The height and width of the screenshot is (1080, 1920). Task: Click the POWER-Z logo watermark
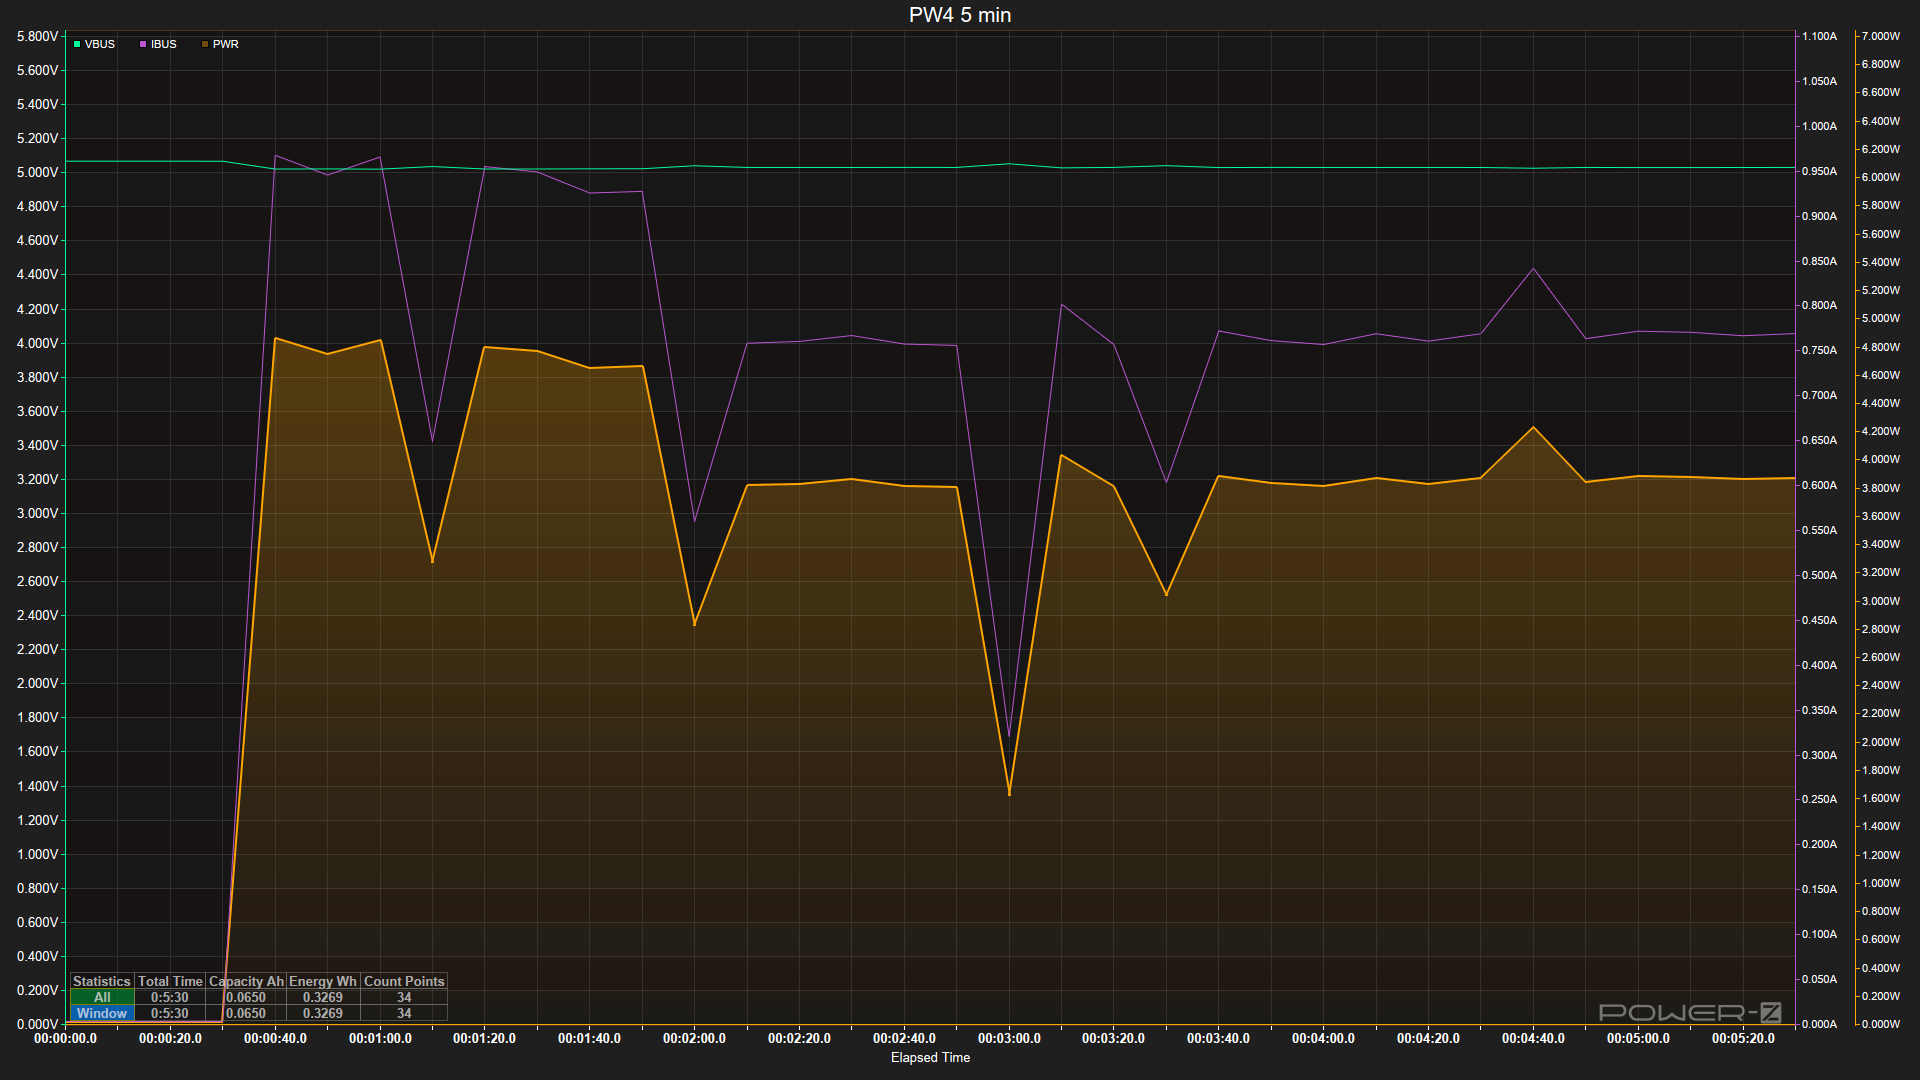click(x=1689, y=1012)
